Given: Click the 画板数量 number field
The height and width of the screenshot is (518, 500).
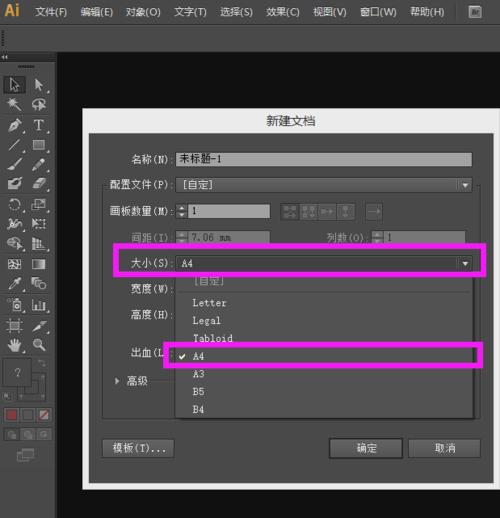Looking at the screenshot, I should (x=229, y=211).
